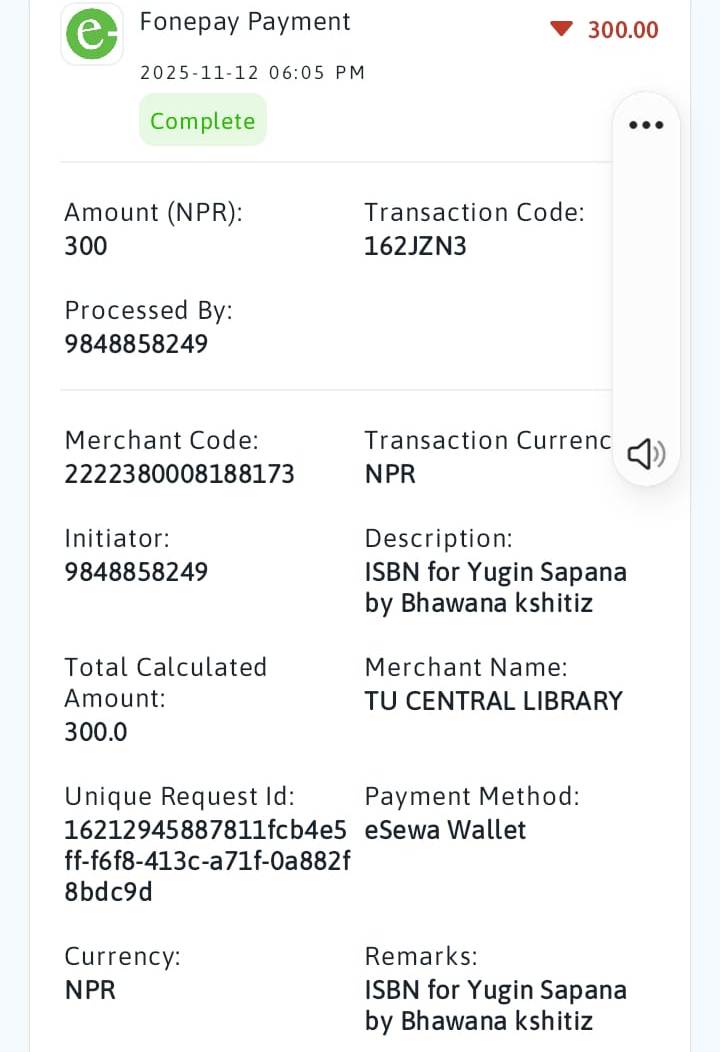Tap the Amount (NPR) value 300
Image resolution: width=720 pixels, height=1052 pixels.
(x=86, y=246)
